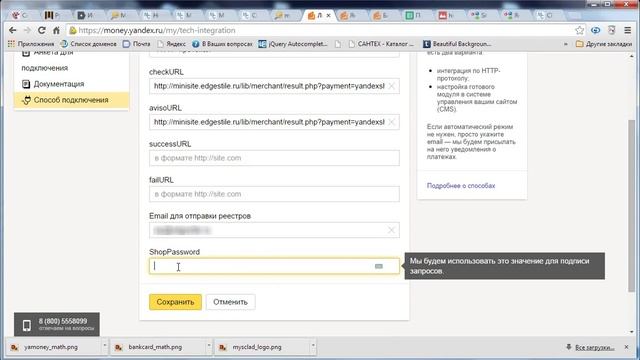Open the downloaded mysclad_logo.png file

point(257,347)
